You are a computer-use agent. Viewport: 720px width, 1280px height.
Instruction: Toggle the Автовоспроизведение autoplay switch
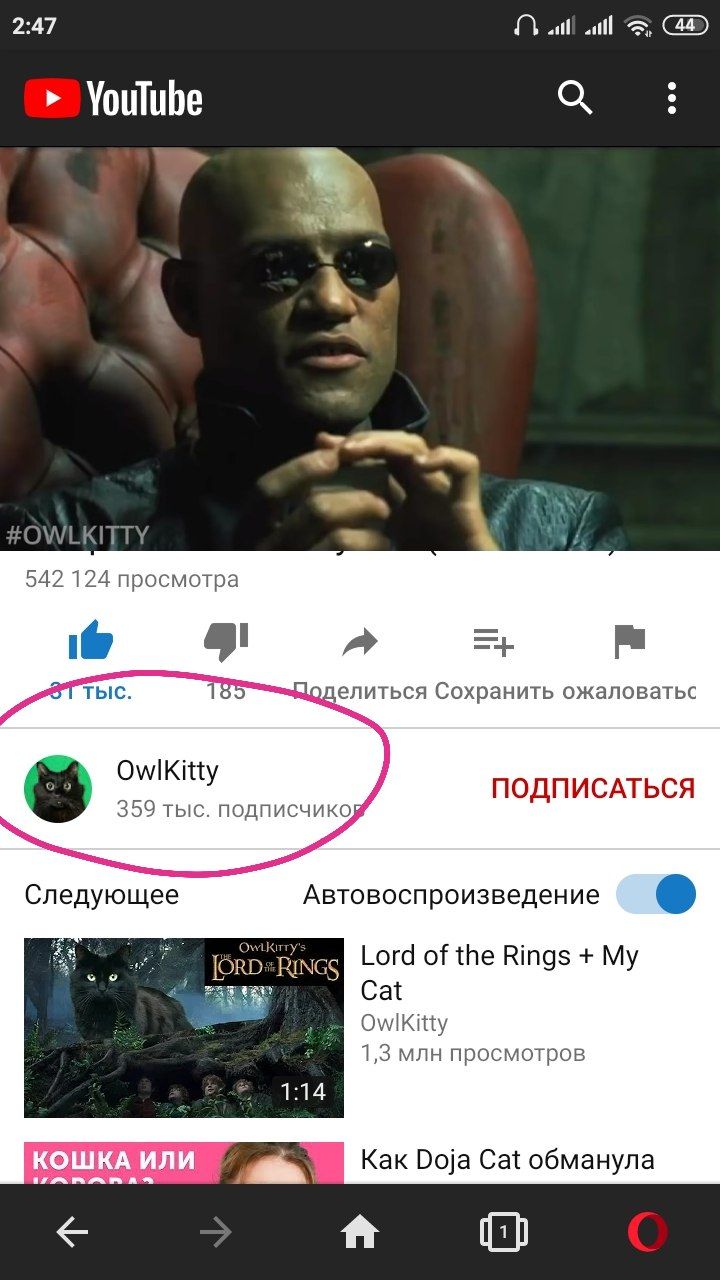[656, 894]
